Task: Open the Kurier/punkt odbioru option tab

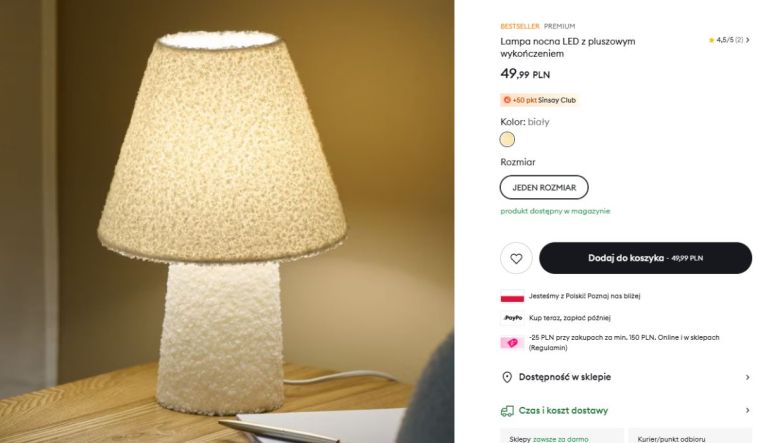Action: 690,436
